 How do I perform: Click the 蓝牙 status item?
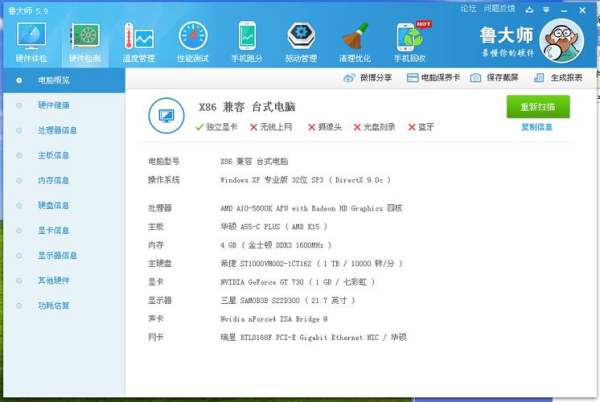click(x=421, y=127)
